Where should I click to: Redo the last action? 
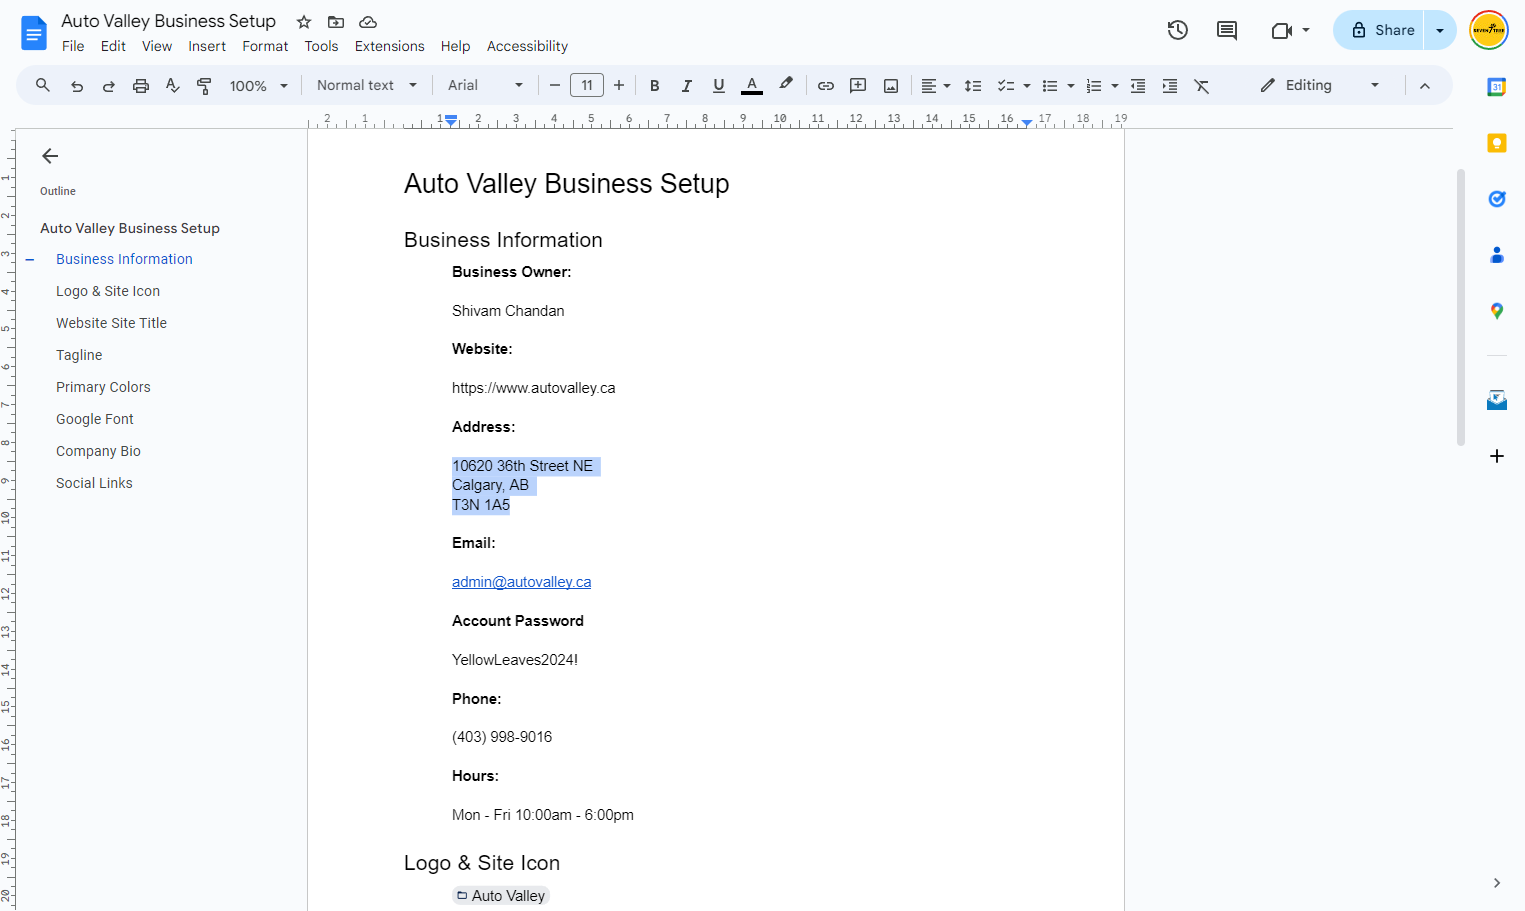tap(109, 86)
